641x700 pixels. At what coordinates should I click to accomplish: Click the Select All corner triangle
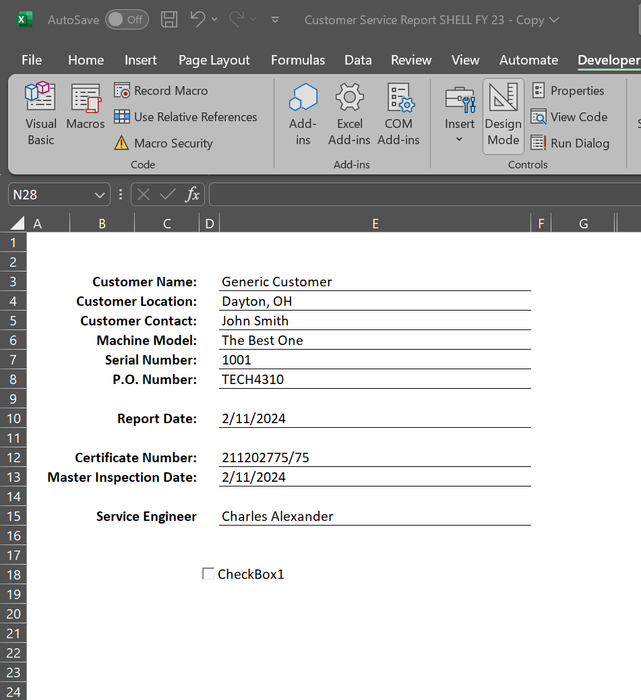pyautogui.click(x=17, y=223)
